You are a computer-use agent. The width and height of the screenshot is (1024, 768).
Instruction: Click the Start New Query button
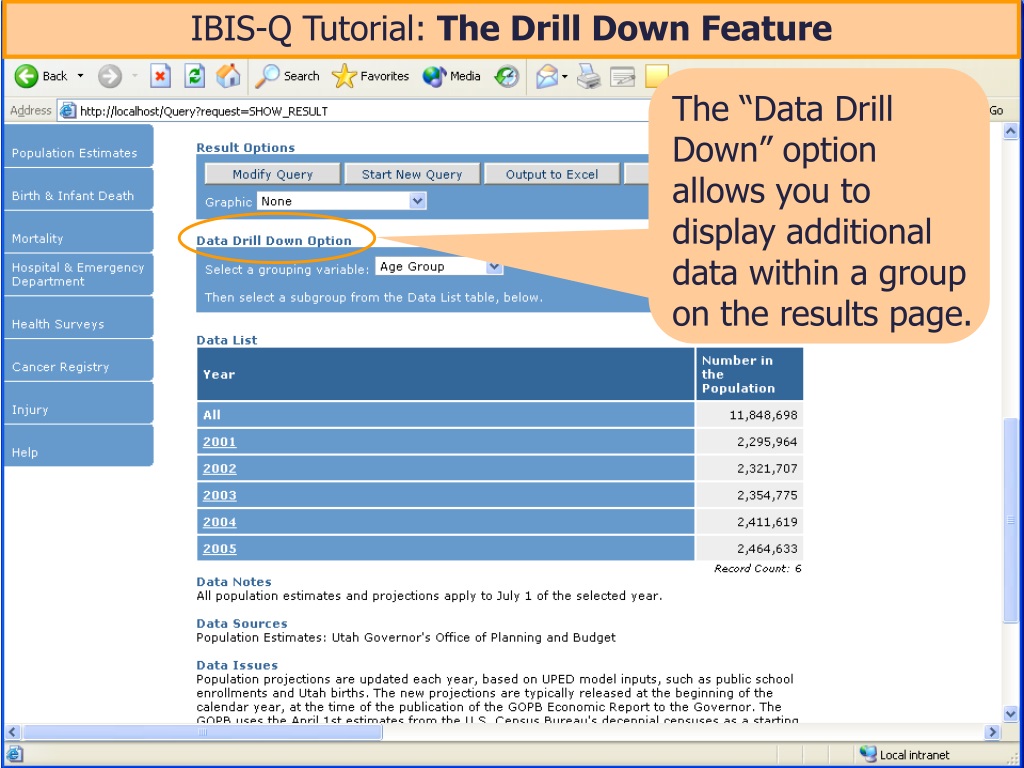coord(412,174)
